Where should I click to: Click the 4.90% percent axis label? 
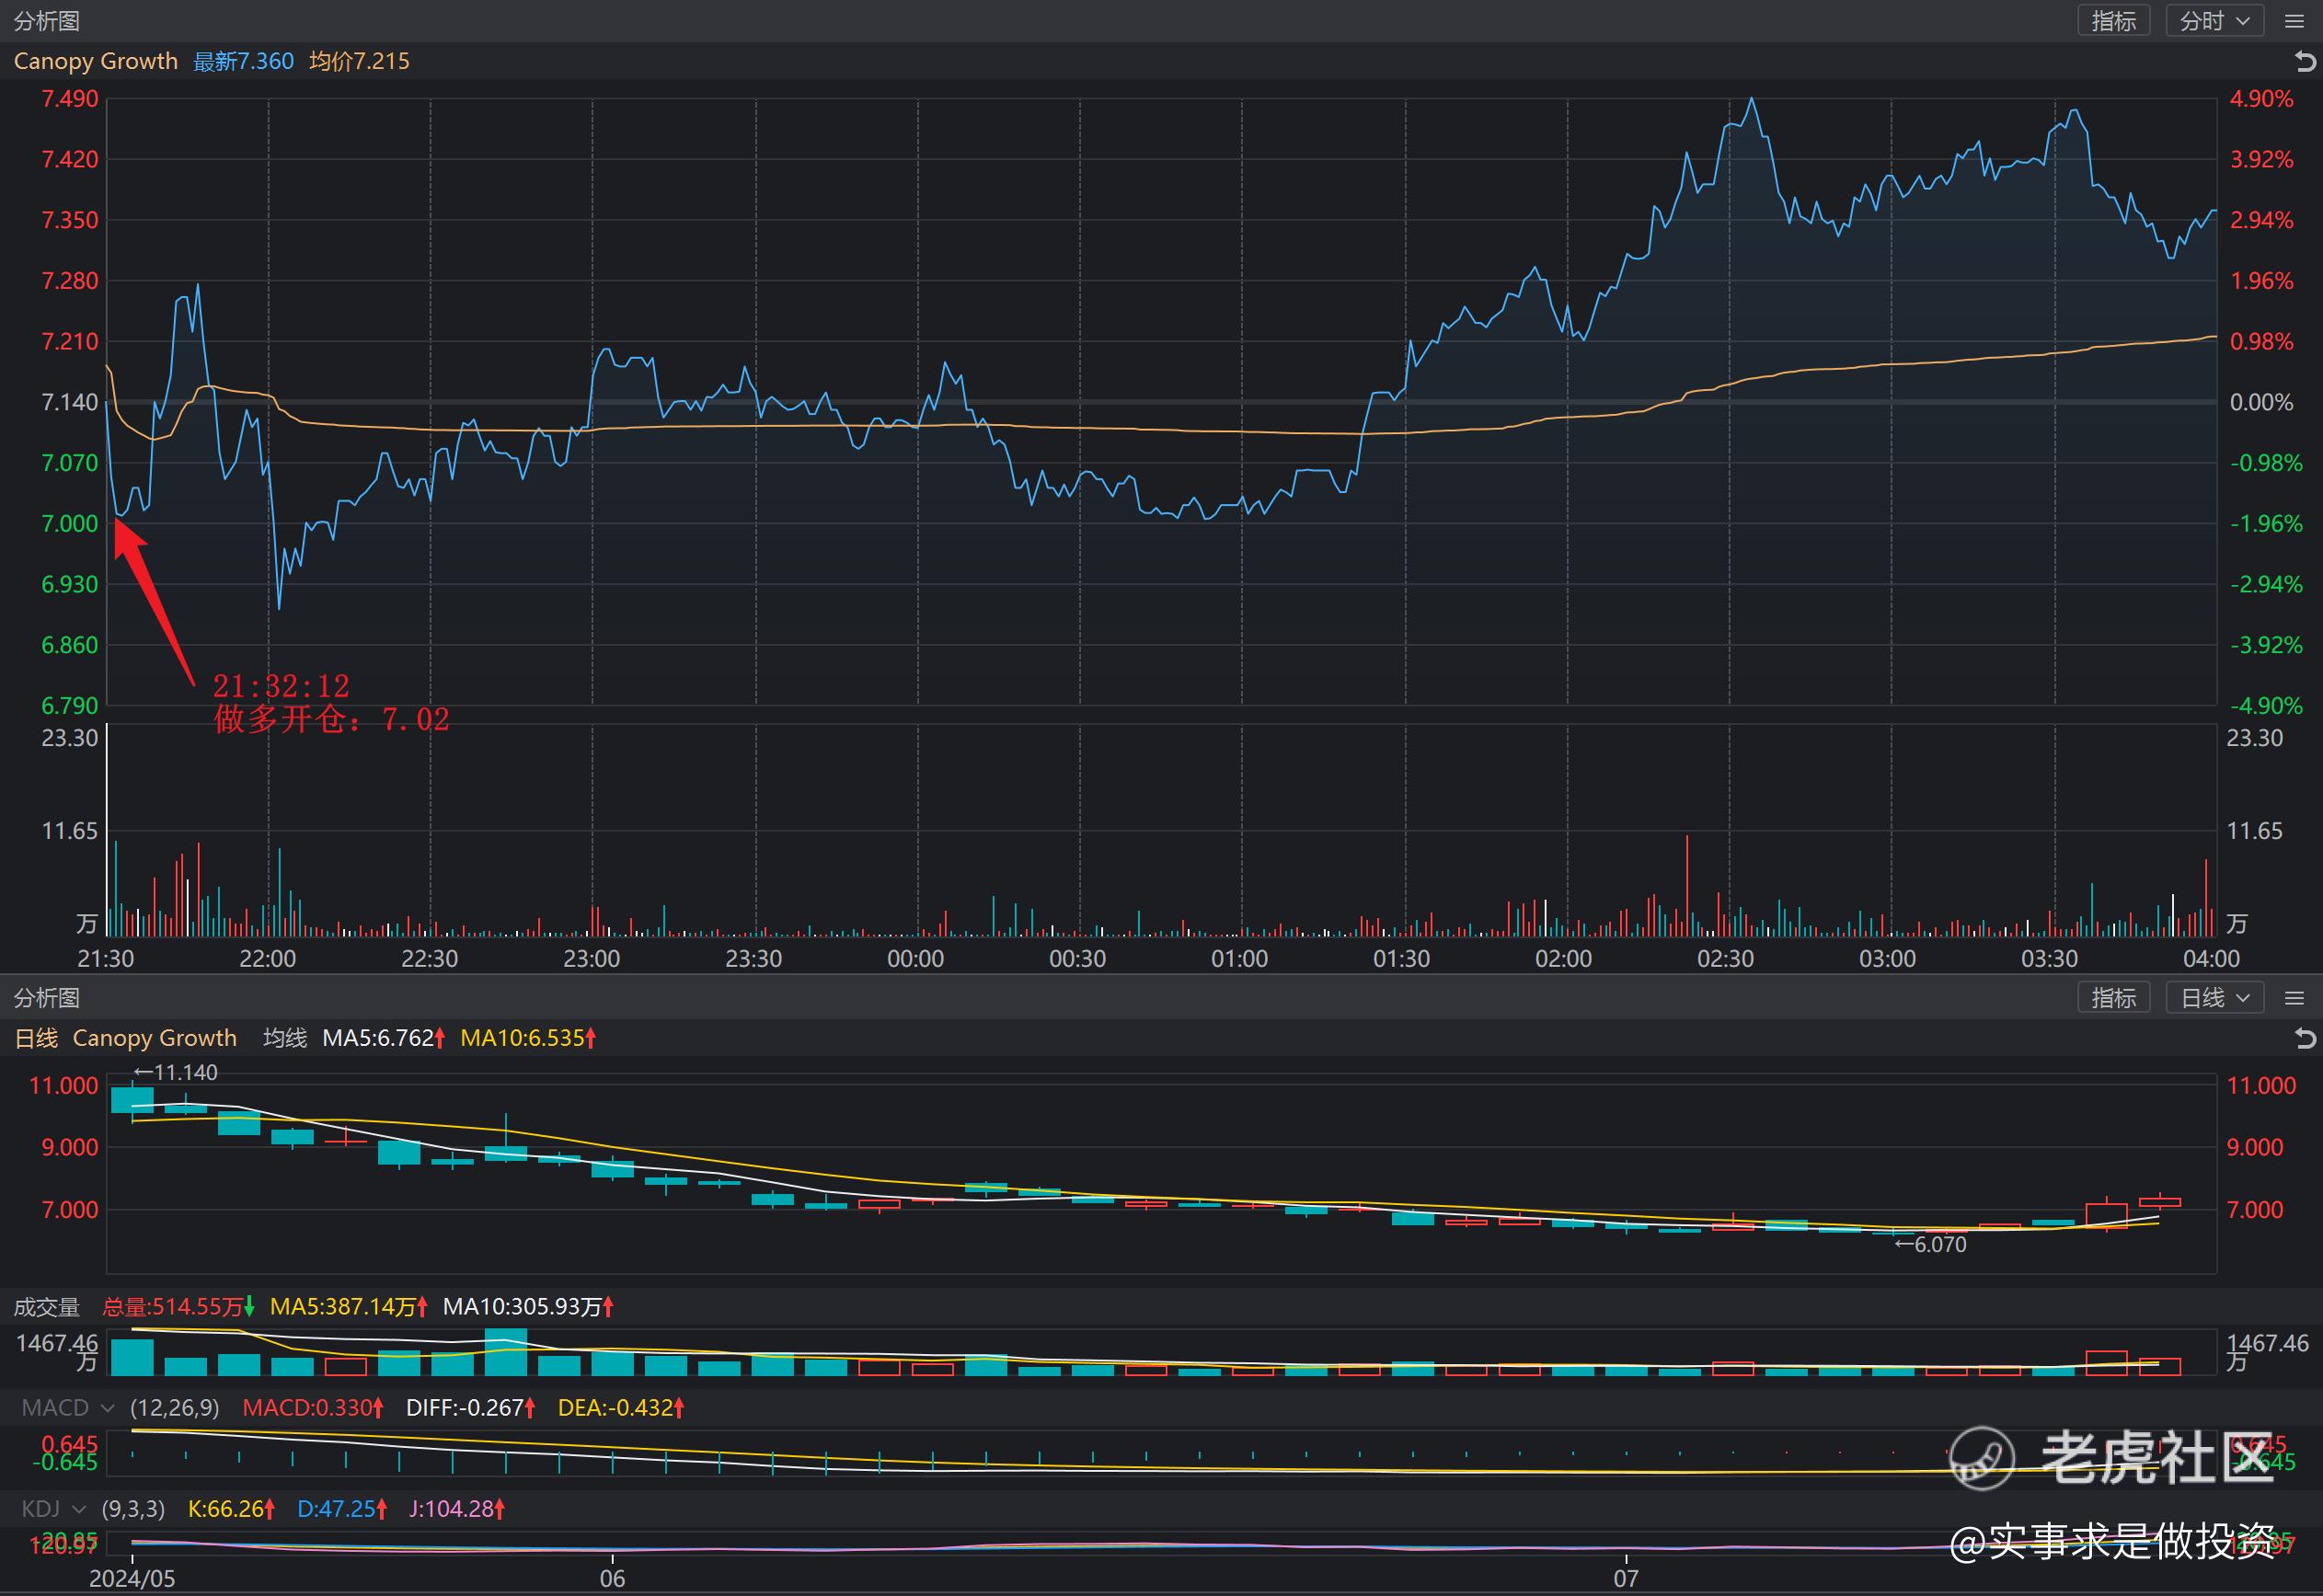pos(2262,99)
